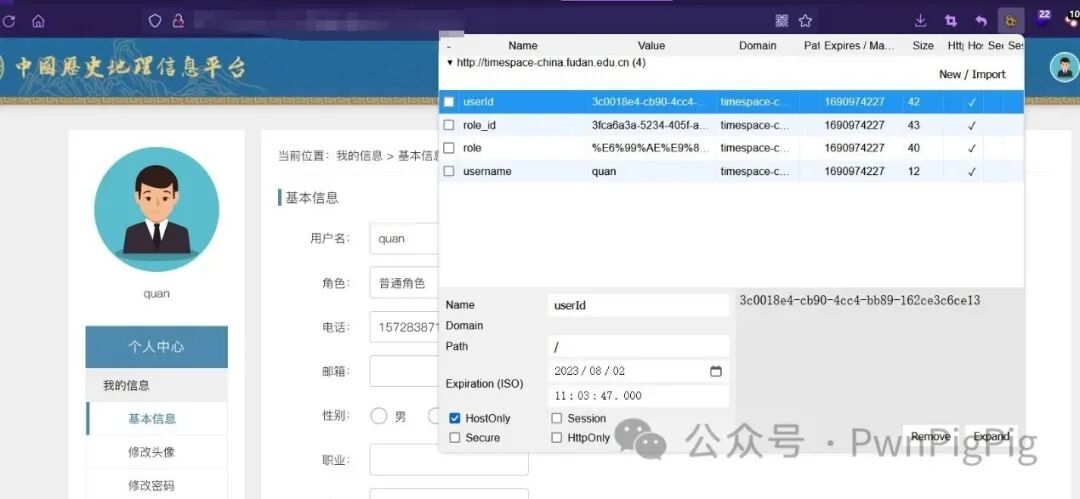
Task: Open the calendar picker in expiration date field
Action: click(716, 371)
